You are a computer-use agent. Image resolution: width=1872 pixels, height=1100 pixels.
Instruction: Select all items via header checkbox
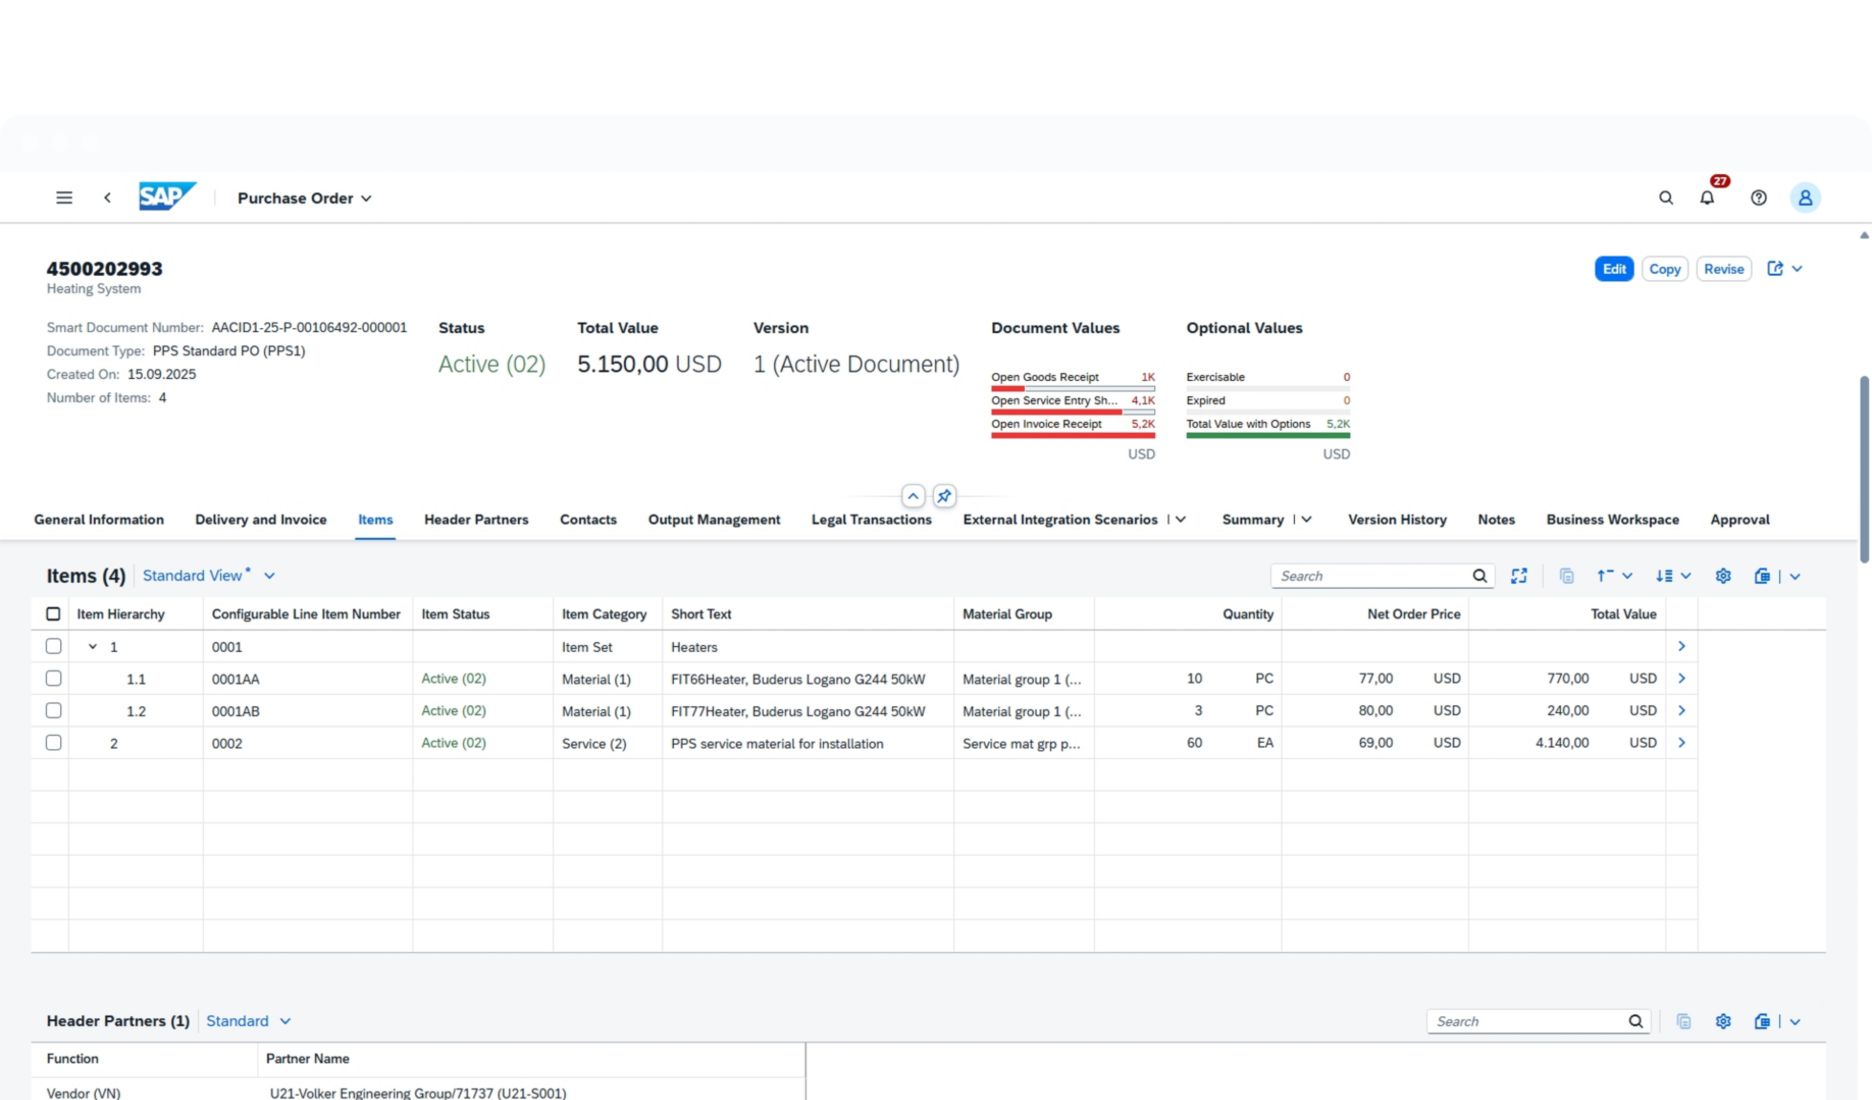tap(53, 613)
